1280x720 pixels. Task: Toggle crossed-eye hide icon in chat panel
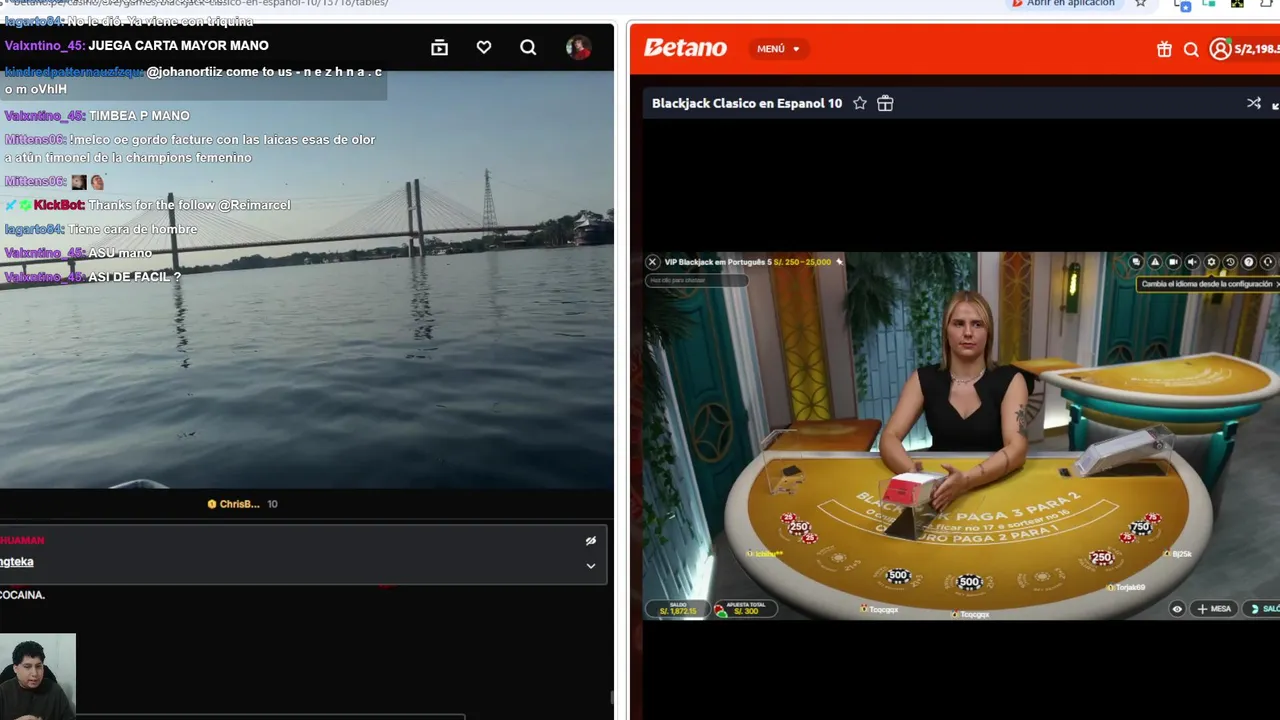[591, 540]
